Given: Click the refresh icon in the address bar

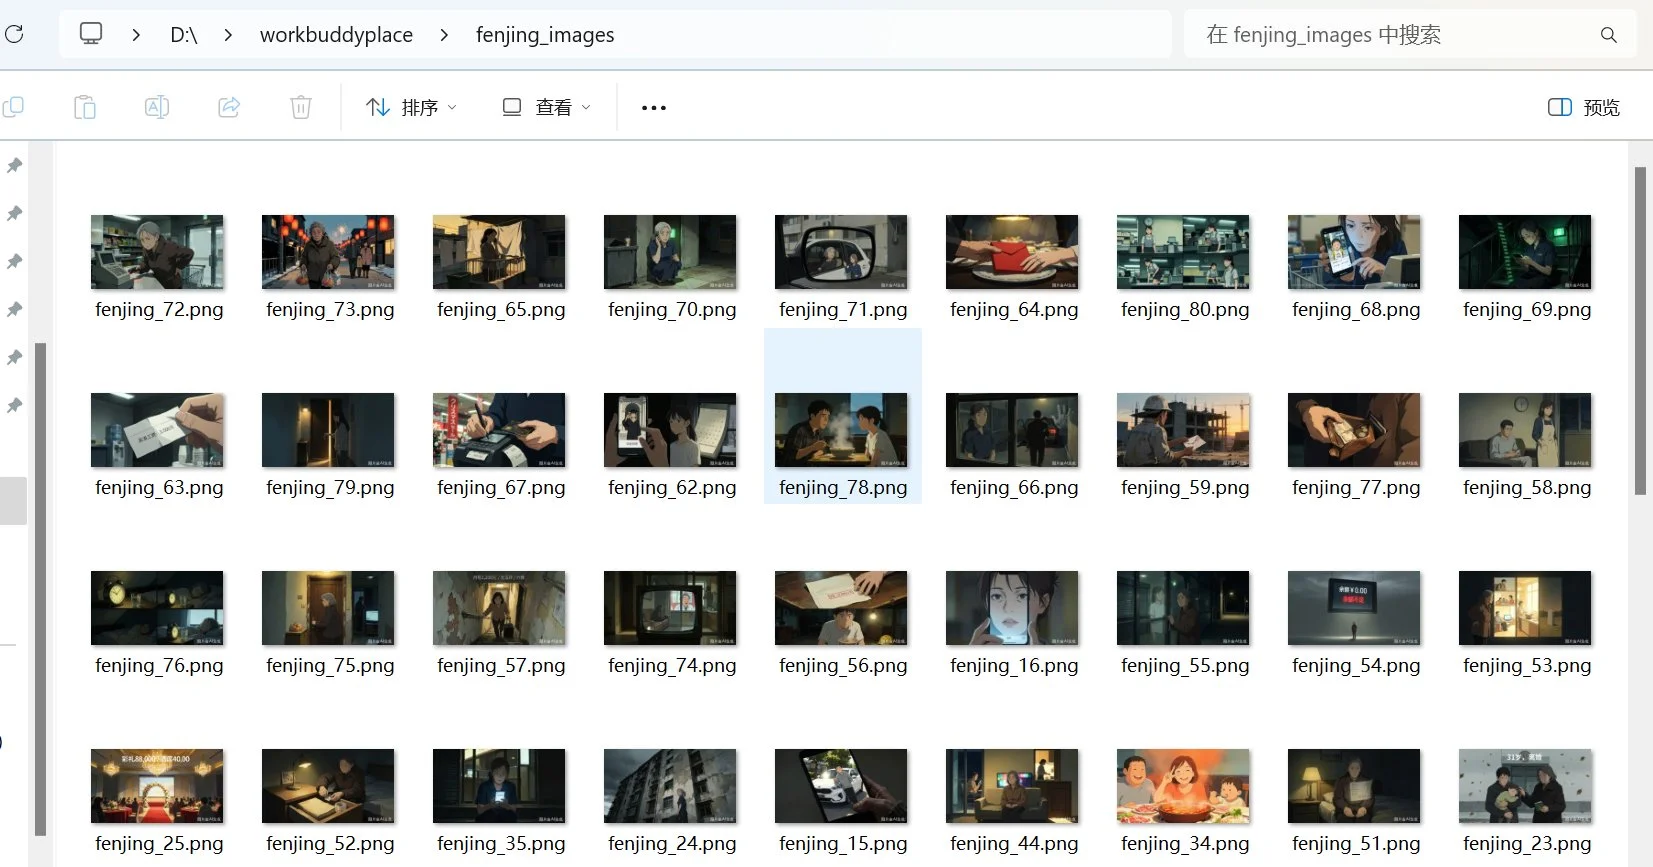Looking at the screenshot, I should coord(14,35).
